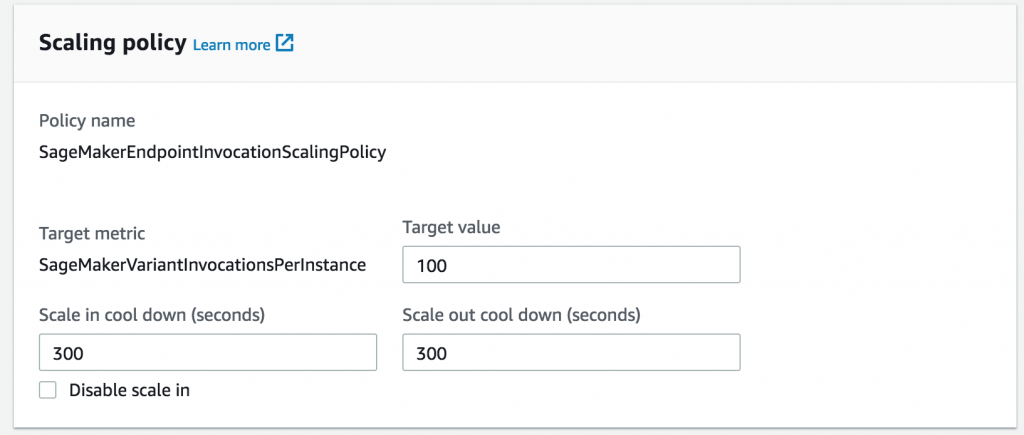The image size is (1024, 435).
Task: Click the external link icon beside Learn more
Action: pos(285,43)
